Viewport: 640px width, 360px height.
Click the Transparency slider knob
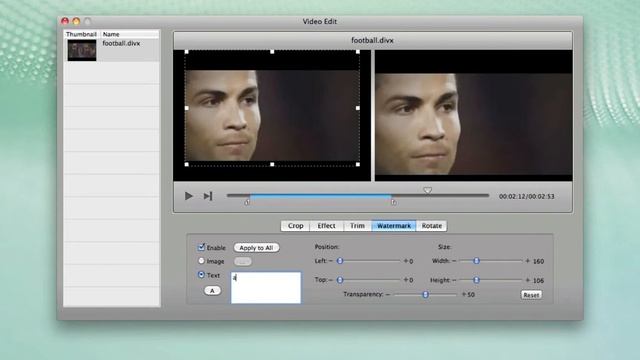tap(425, 294)
